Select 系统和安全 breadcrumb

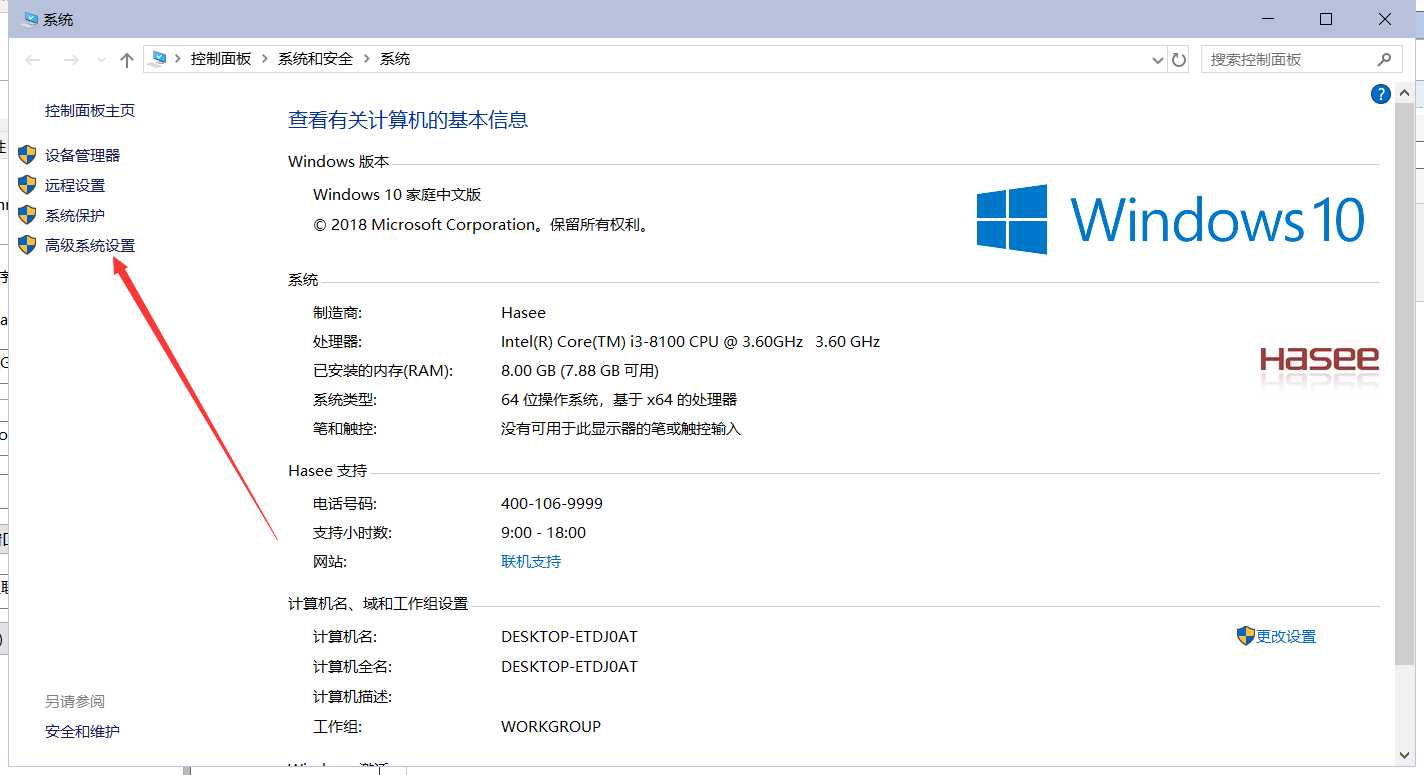(315, 59)
